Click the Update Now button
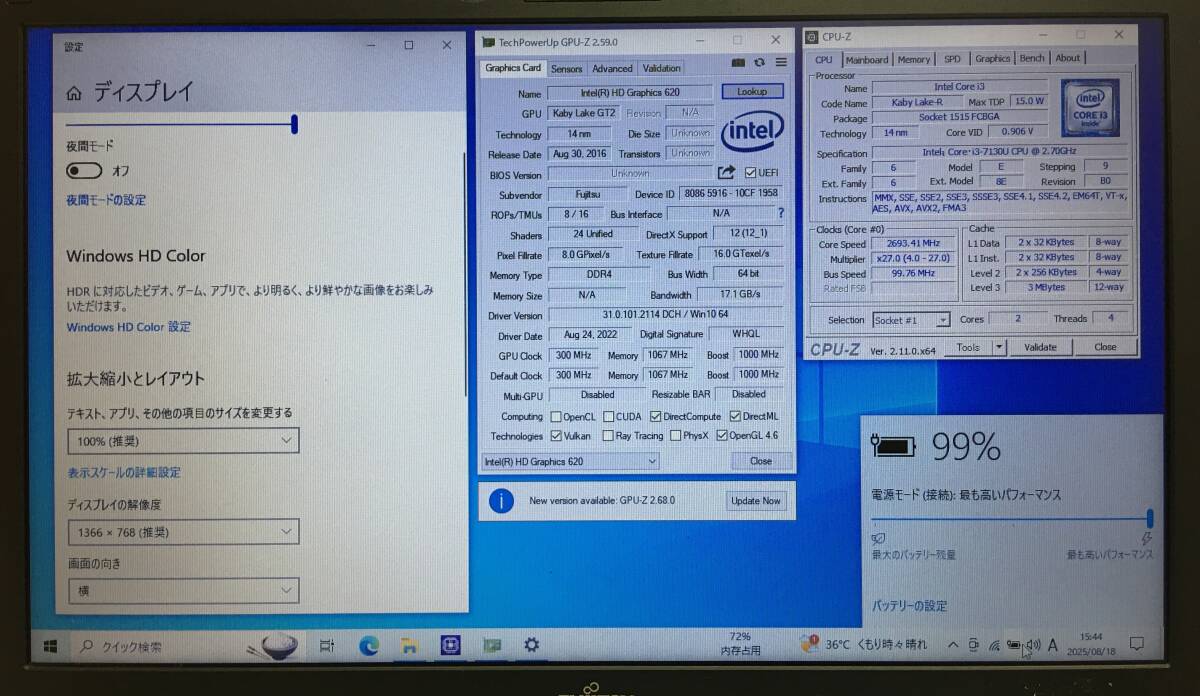The height and width of the screenshot is (696, 1200). point(756,501)
